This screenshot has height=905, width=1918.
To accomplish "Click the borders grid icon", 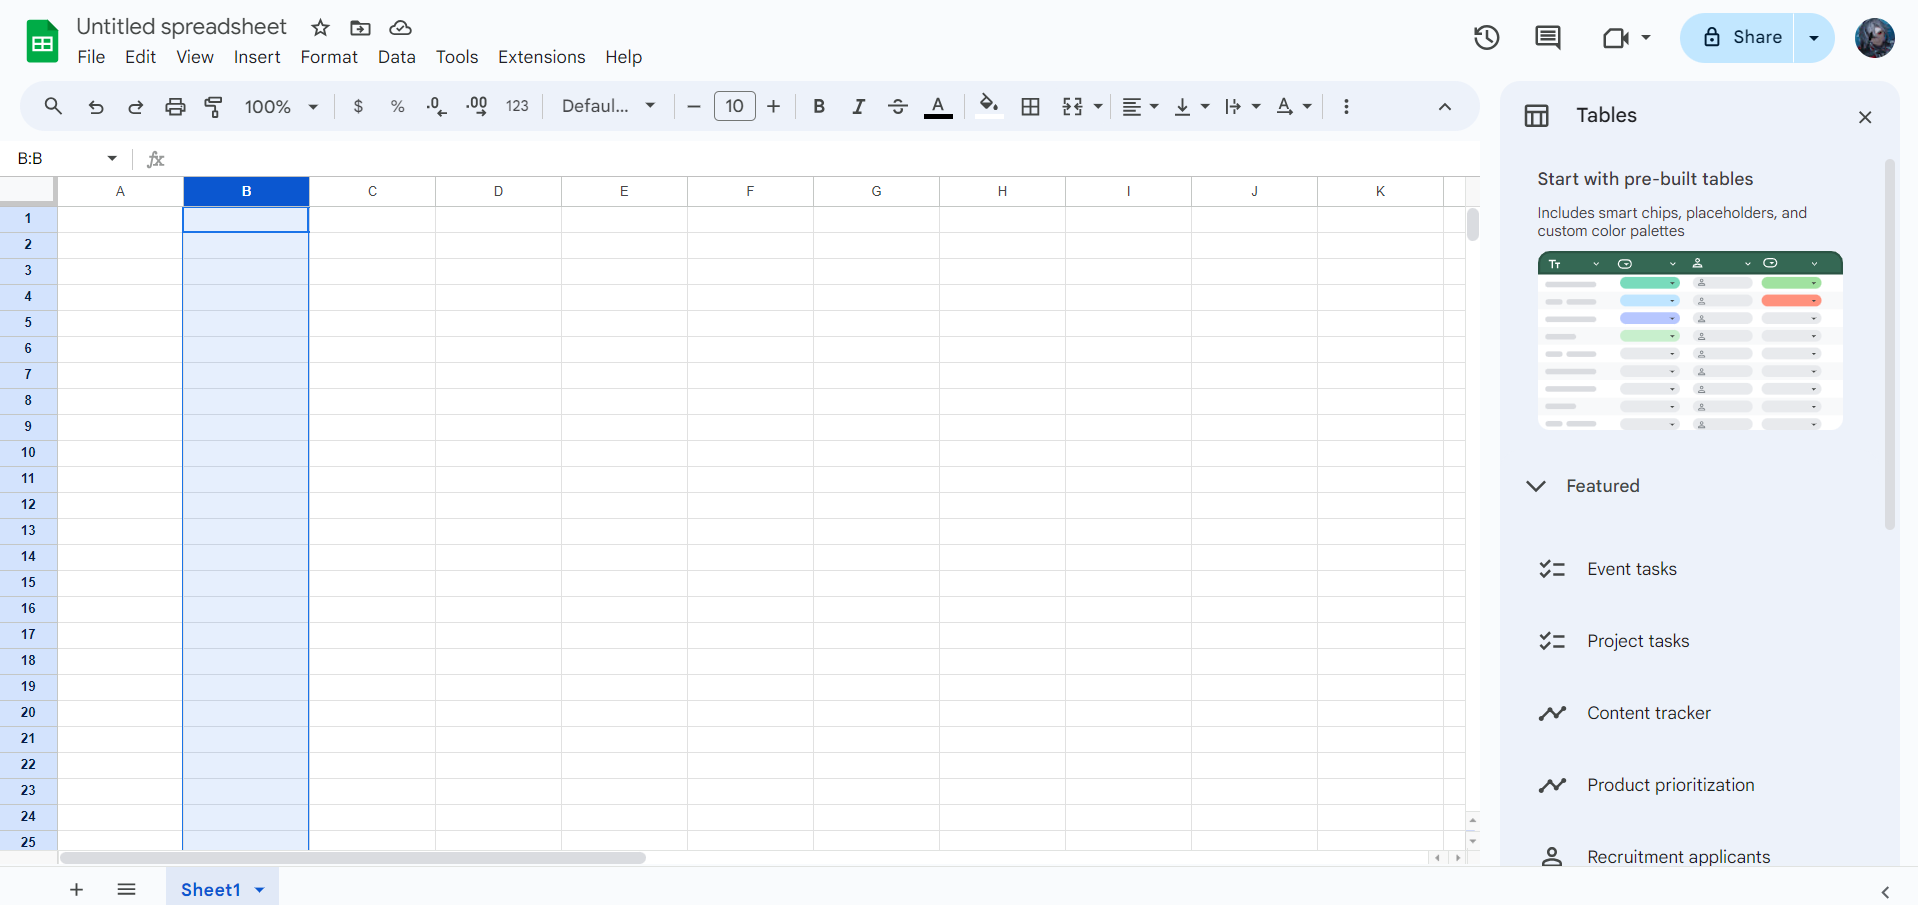I will 1030,106.
